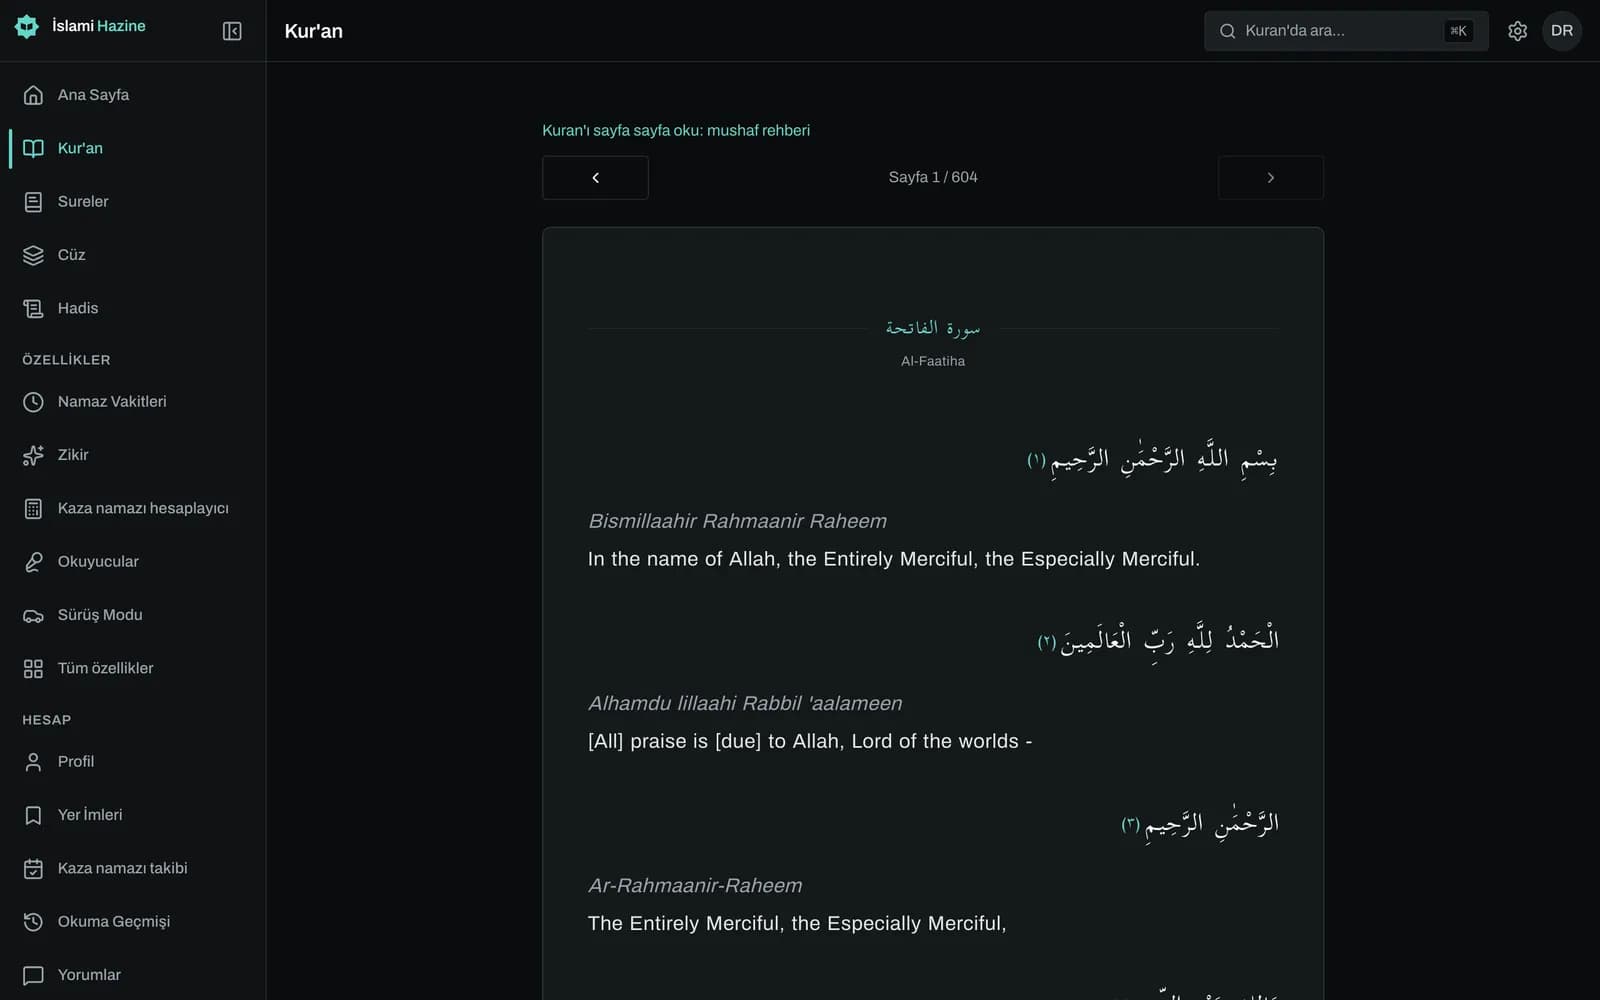Open the Okuma Geçmişi history icon

pos(33,922)
